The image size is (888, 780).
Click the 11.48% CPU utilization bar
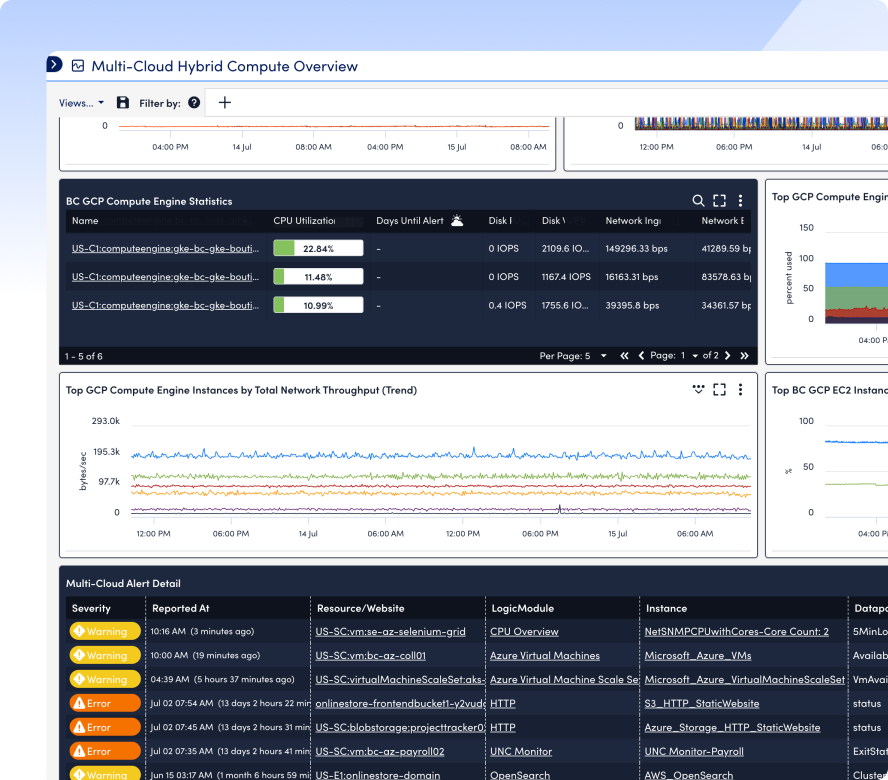(x=318, y=276)
